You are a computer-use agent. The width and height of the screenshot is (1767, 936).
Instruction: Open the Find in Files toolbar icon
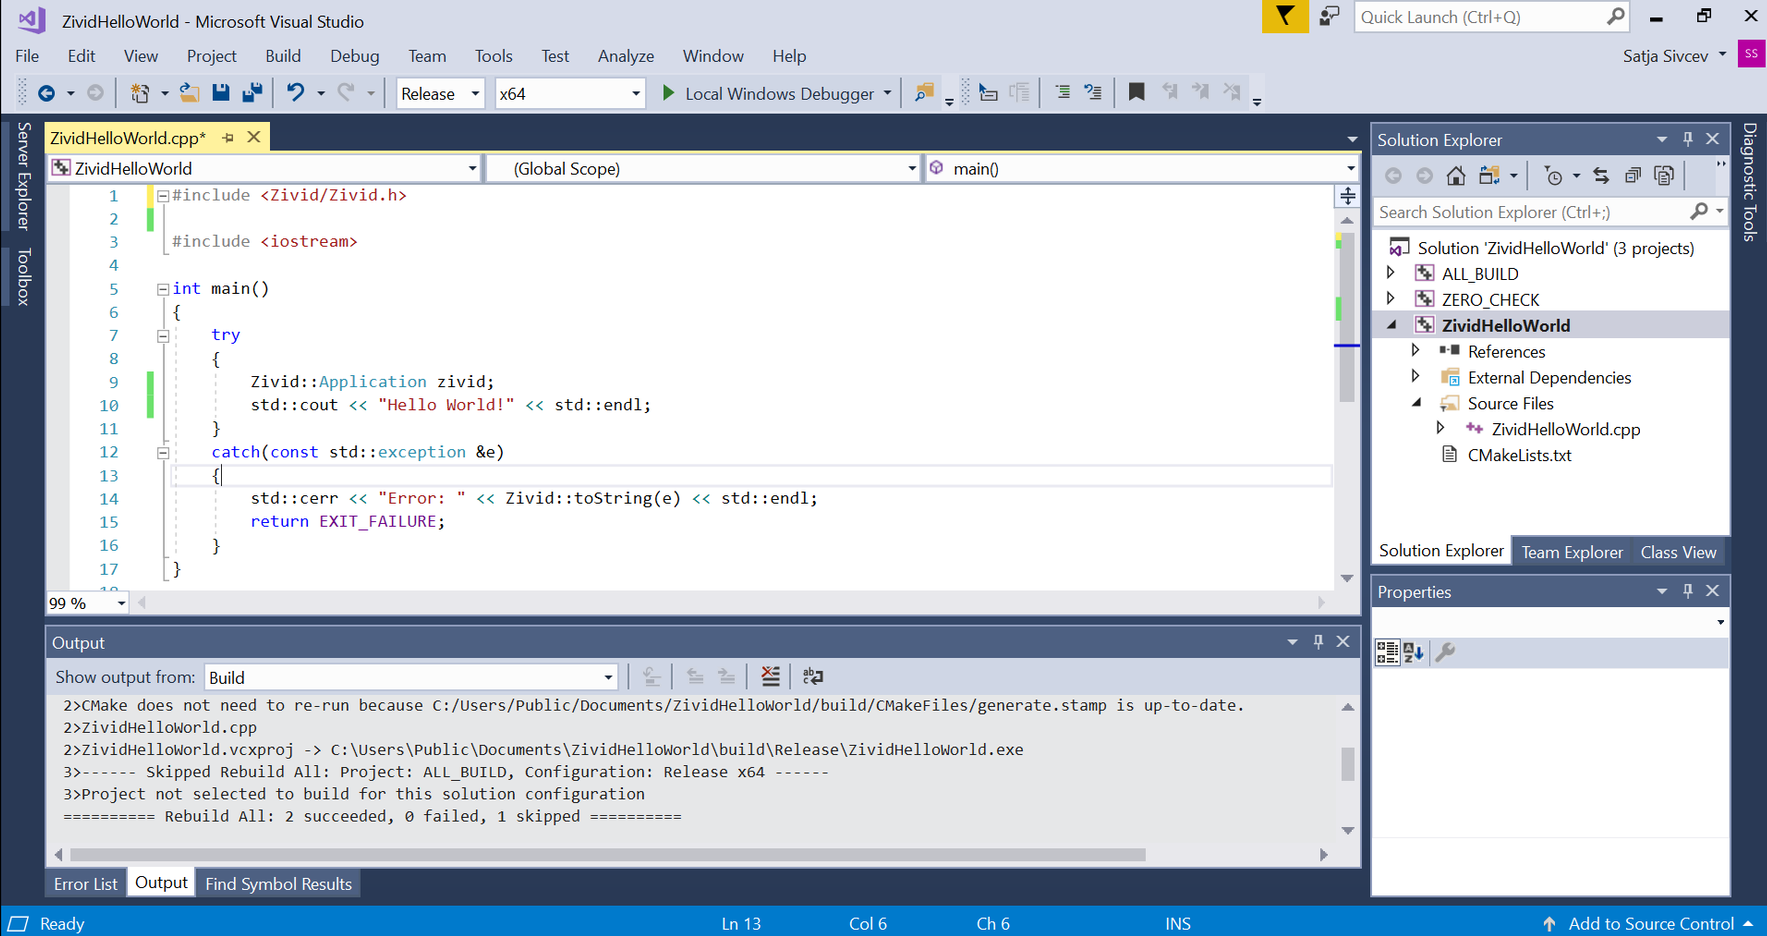point(924,93)
